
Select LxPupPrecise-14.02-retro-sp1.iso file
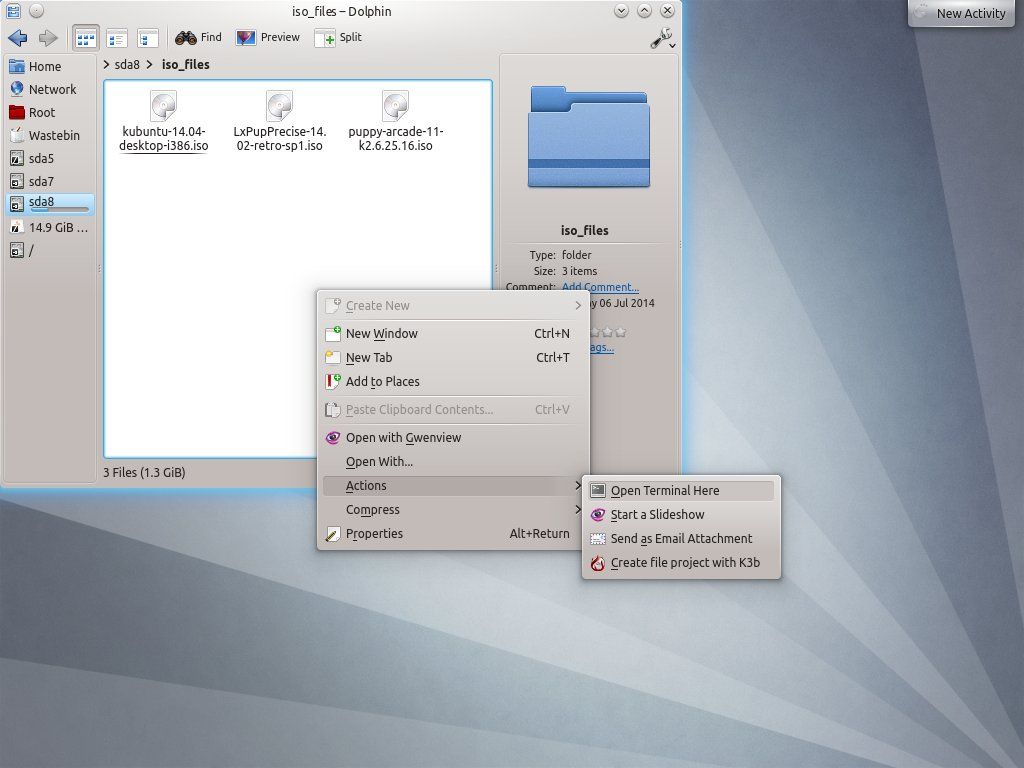coord(280,121)
